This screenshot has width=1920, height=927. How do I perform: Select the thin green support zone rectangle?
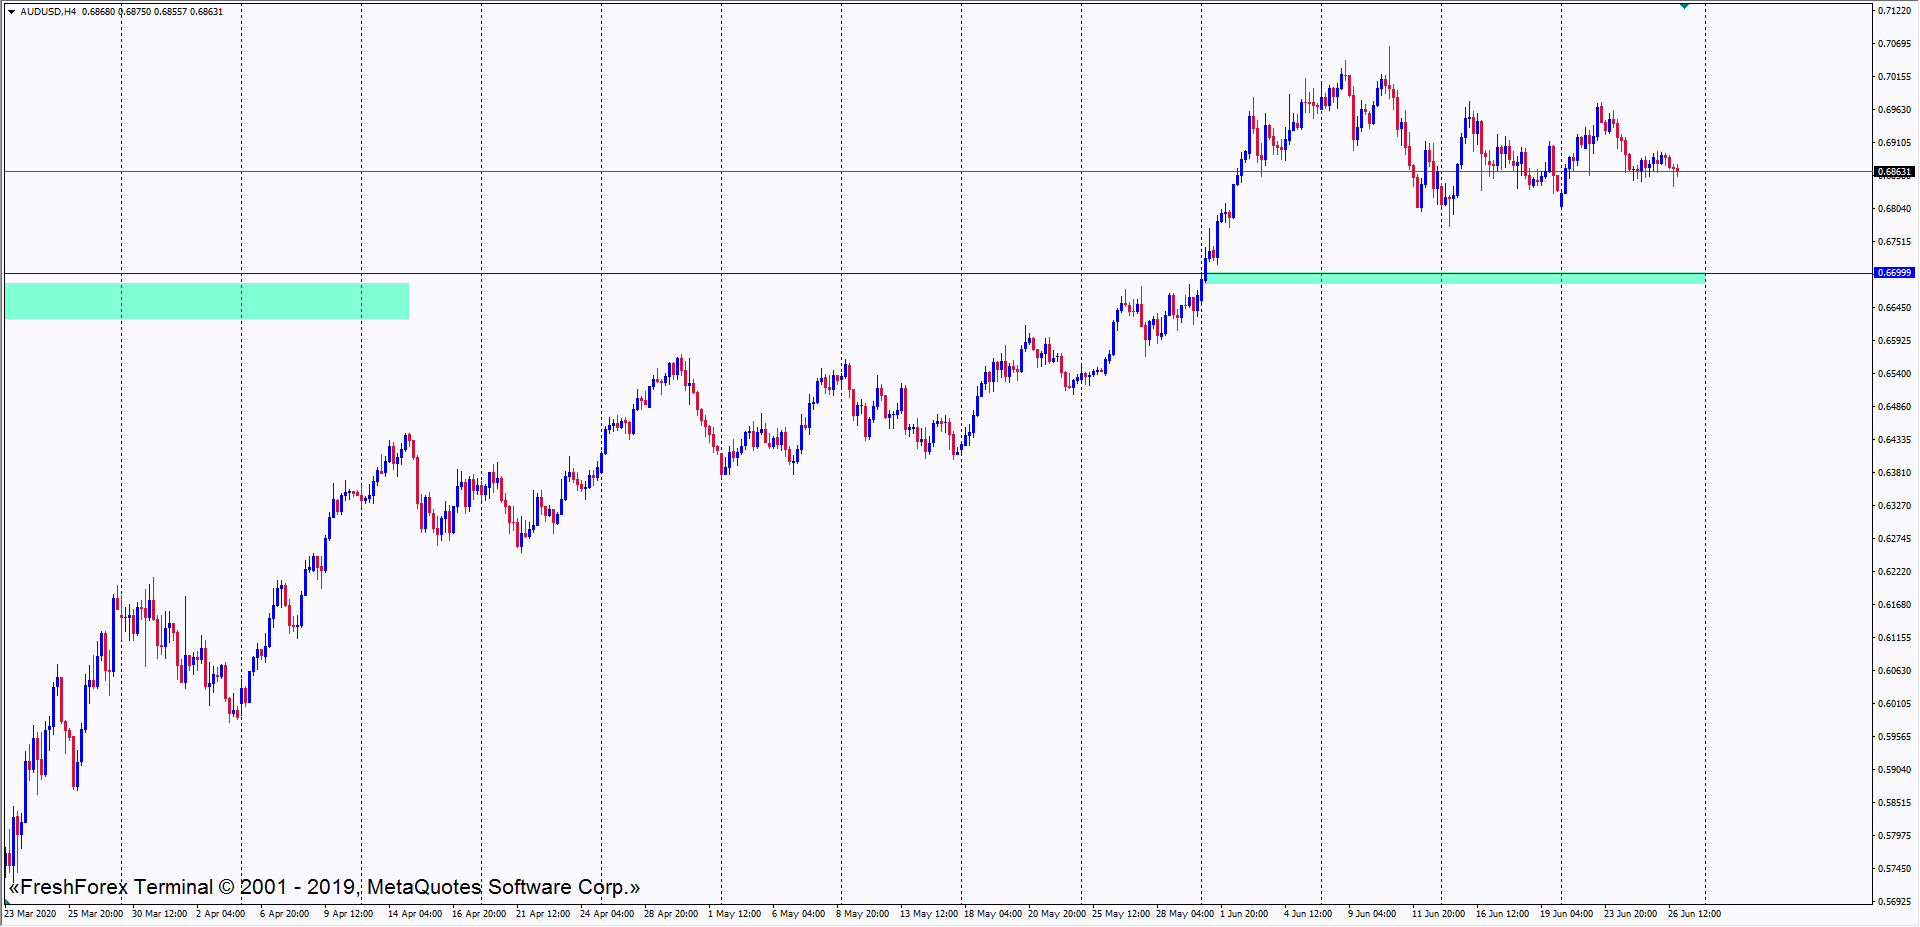click(x=1455, y=278)
